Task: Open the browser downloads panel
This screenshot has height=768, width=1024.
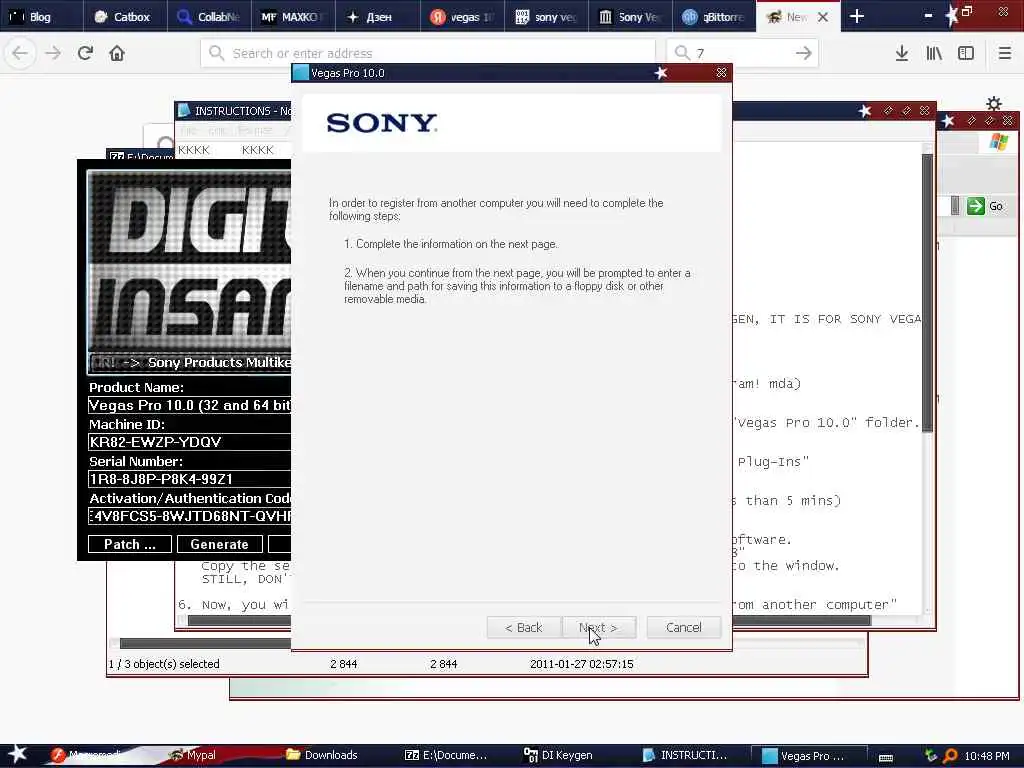Action: click(902, 53)
